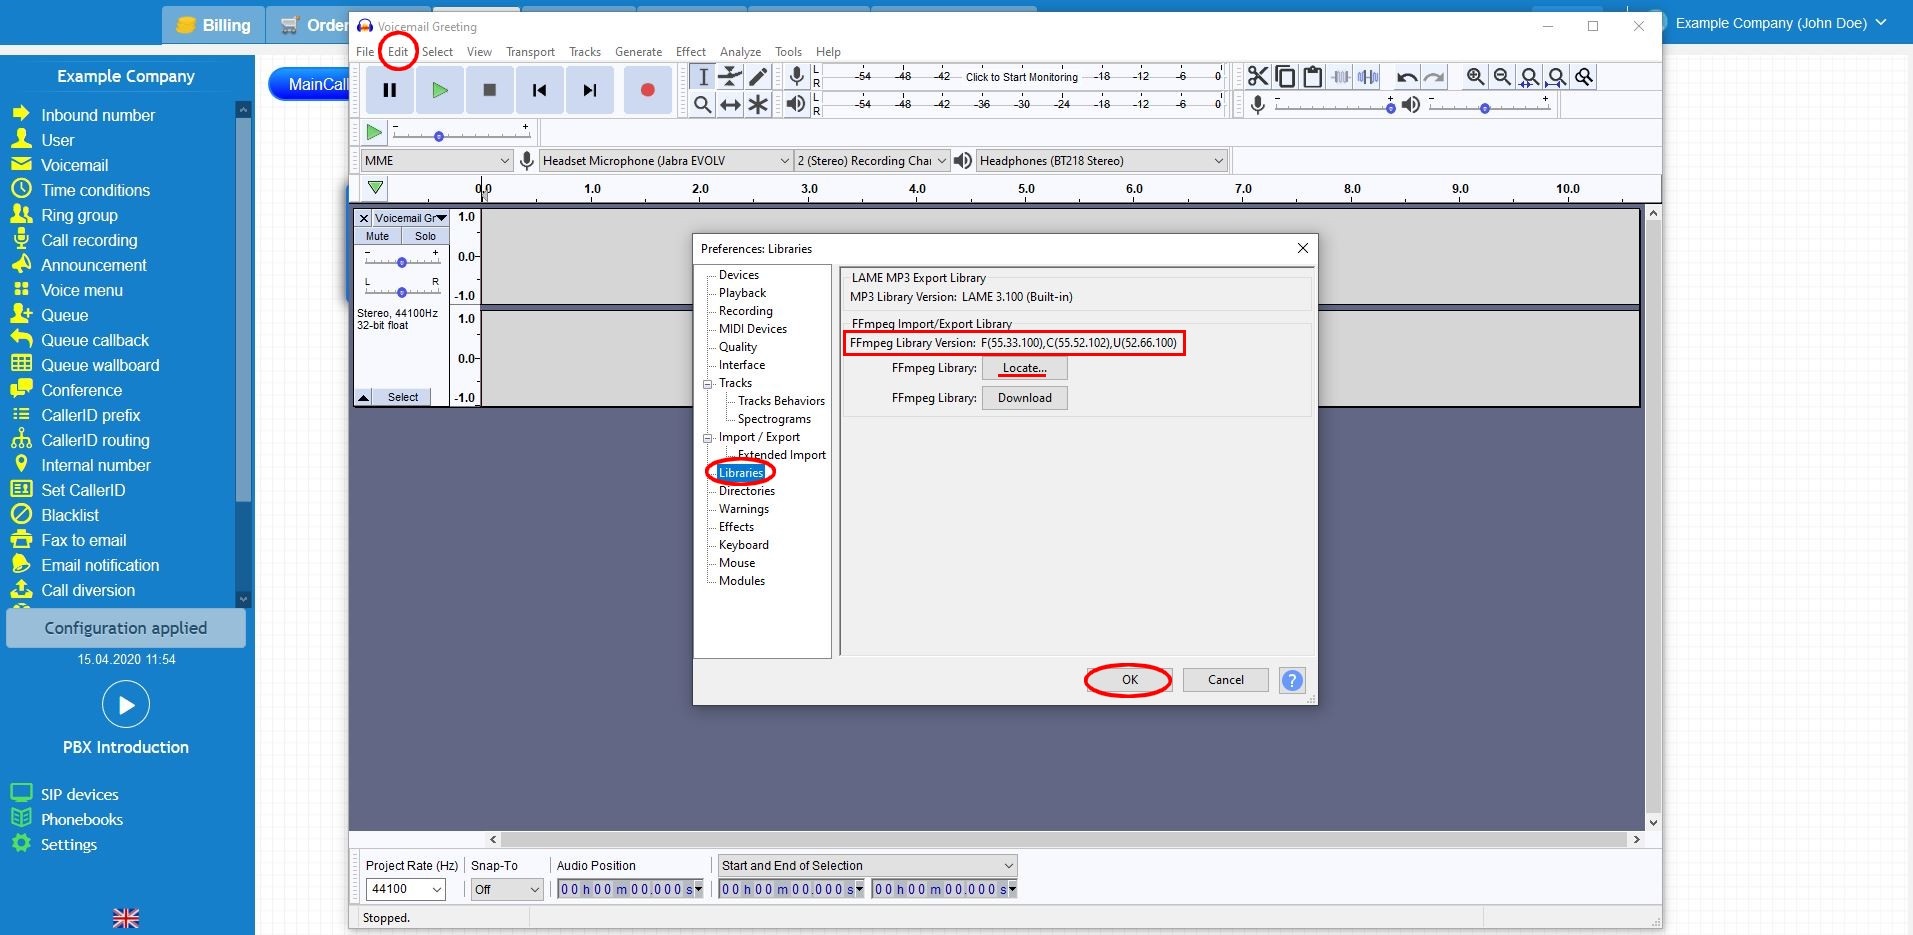Click Fit Selection to Width zoom icon
The width and height of the screenshot is (1913, 935).
[x=1529, y=77]
